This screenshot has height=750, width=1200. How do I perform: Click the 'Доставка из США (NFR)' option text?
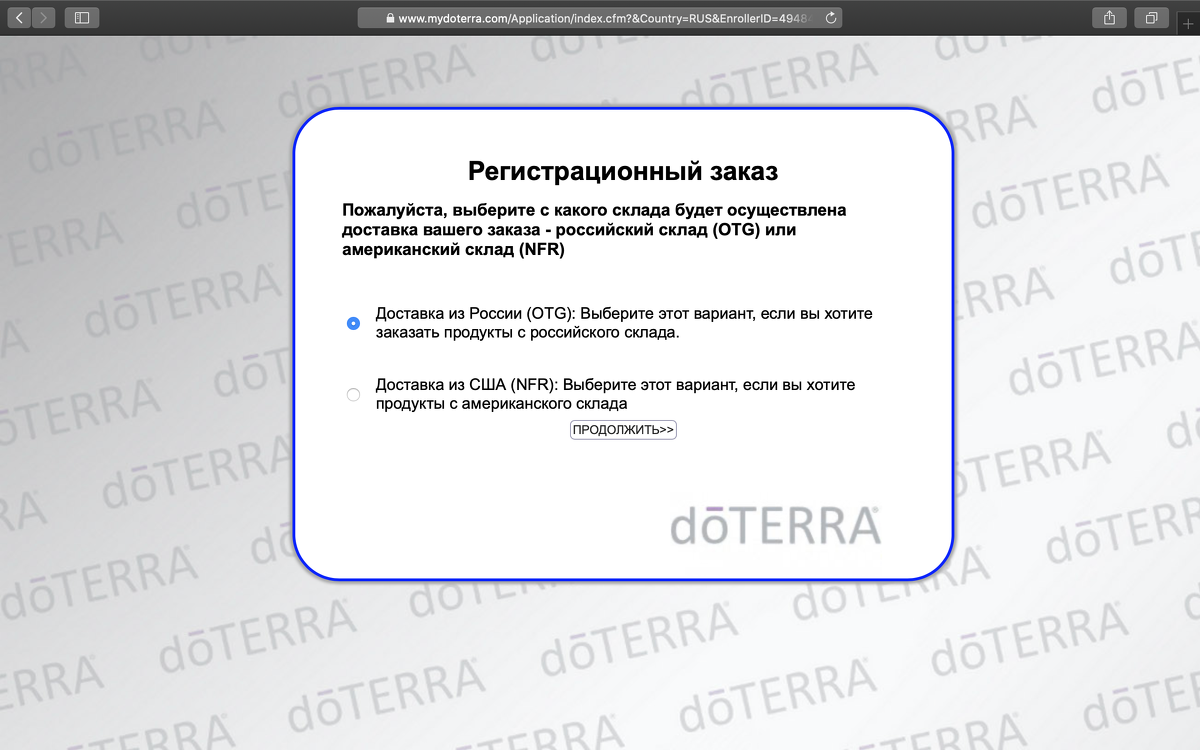[x=615, y=394]
